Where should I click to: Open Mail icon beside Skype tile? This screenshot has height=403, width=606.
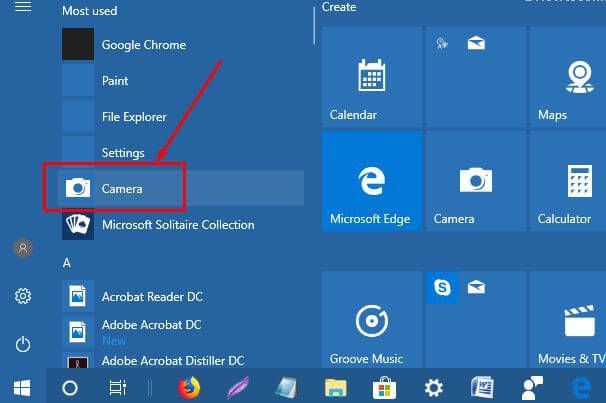pyautogui.click(x=476, y=287)
